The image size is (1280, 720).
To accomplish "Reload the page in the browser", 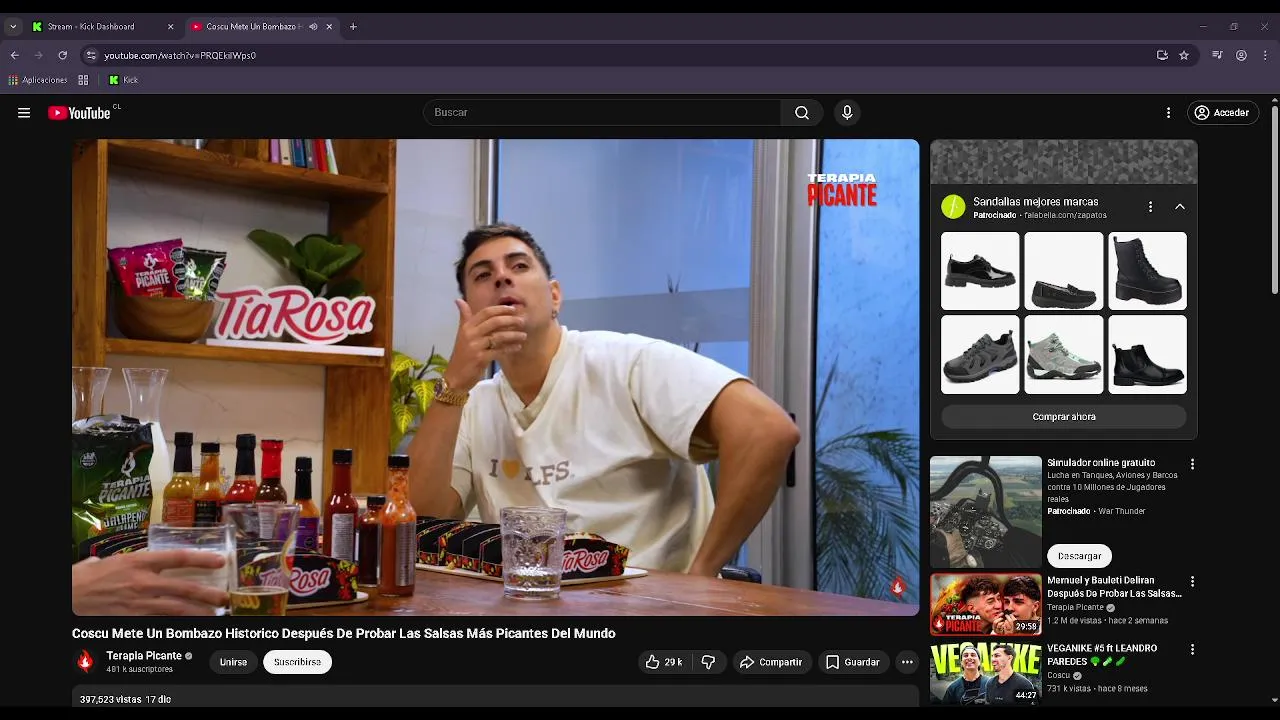I will pos(62,55).
